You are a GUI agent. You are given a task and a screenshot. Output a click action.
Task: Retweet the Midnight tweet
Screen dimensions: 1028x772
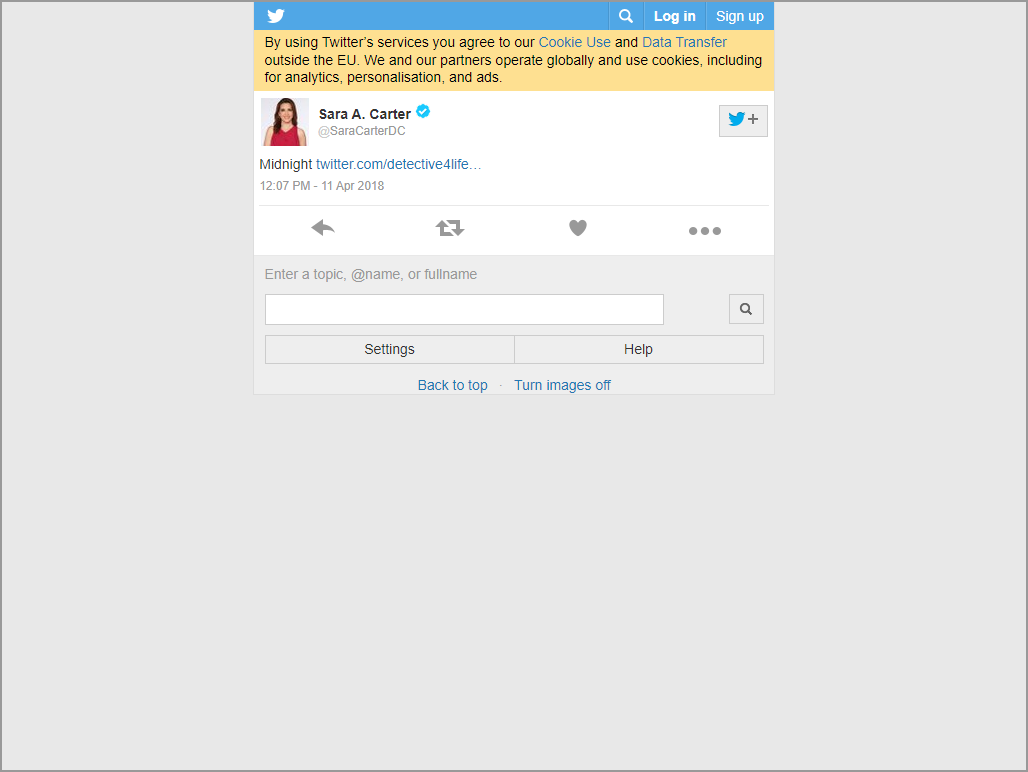(450, 228)
